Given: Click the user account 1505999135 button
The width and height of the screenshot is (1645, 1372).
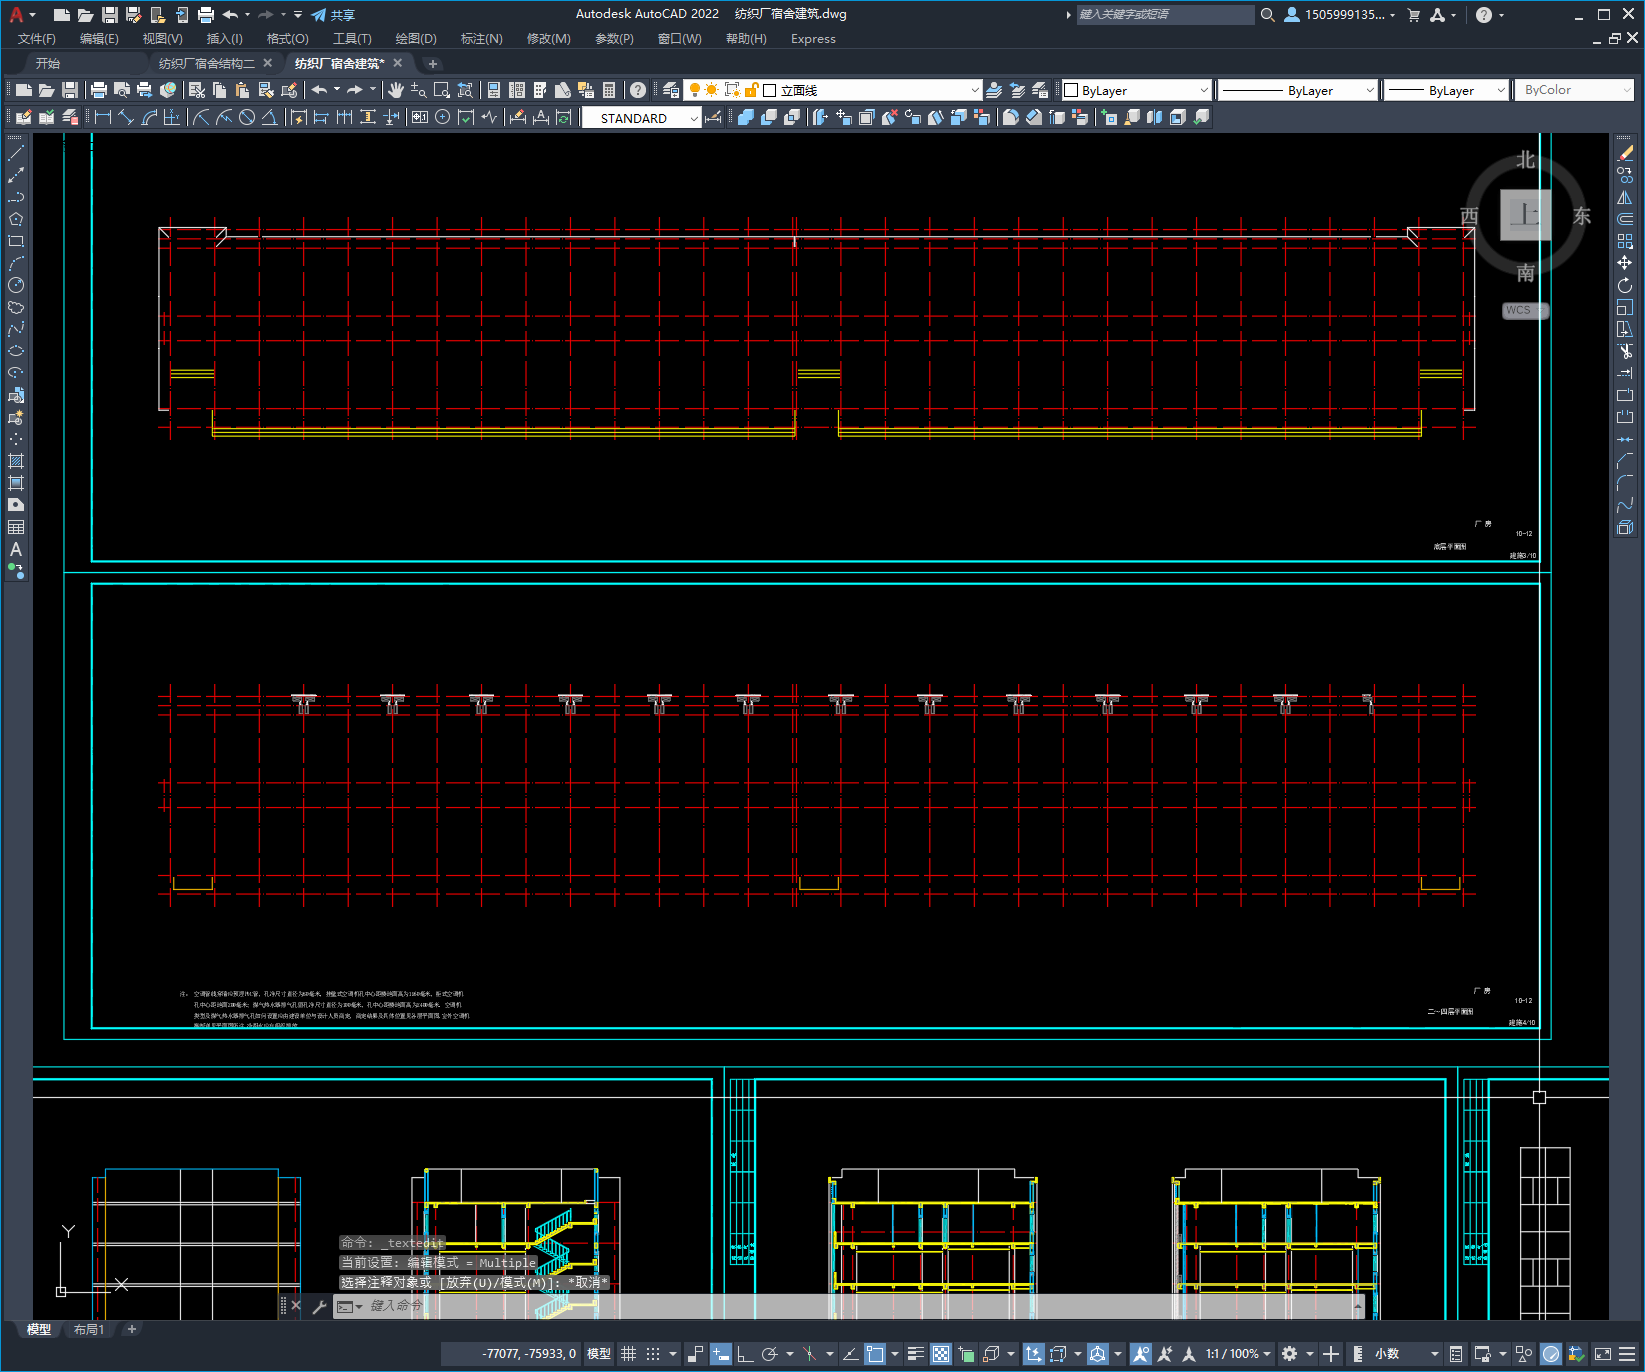Looking at the screenshot, I should pos(1339,15).
